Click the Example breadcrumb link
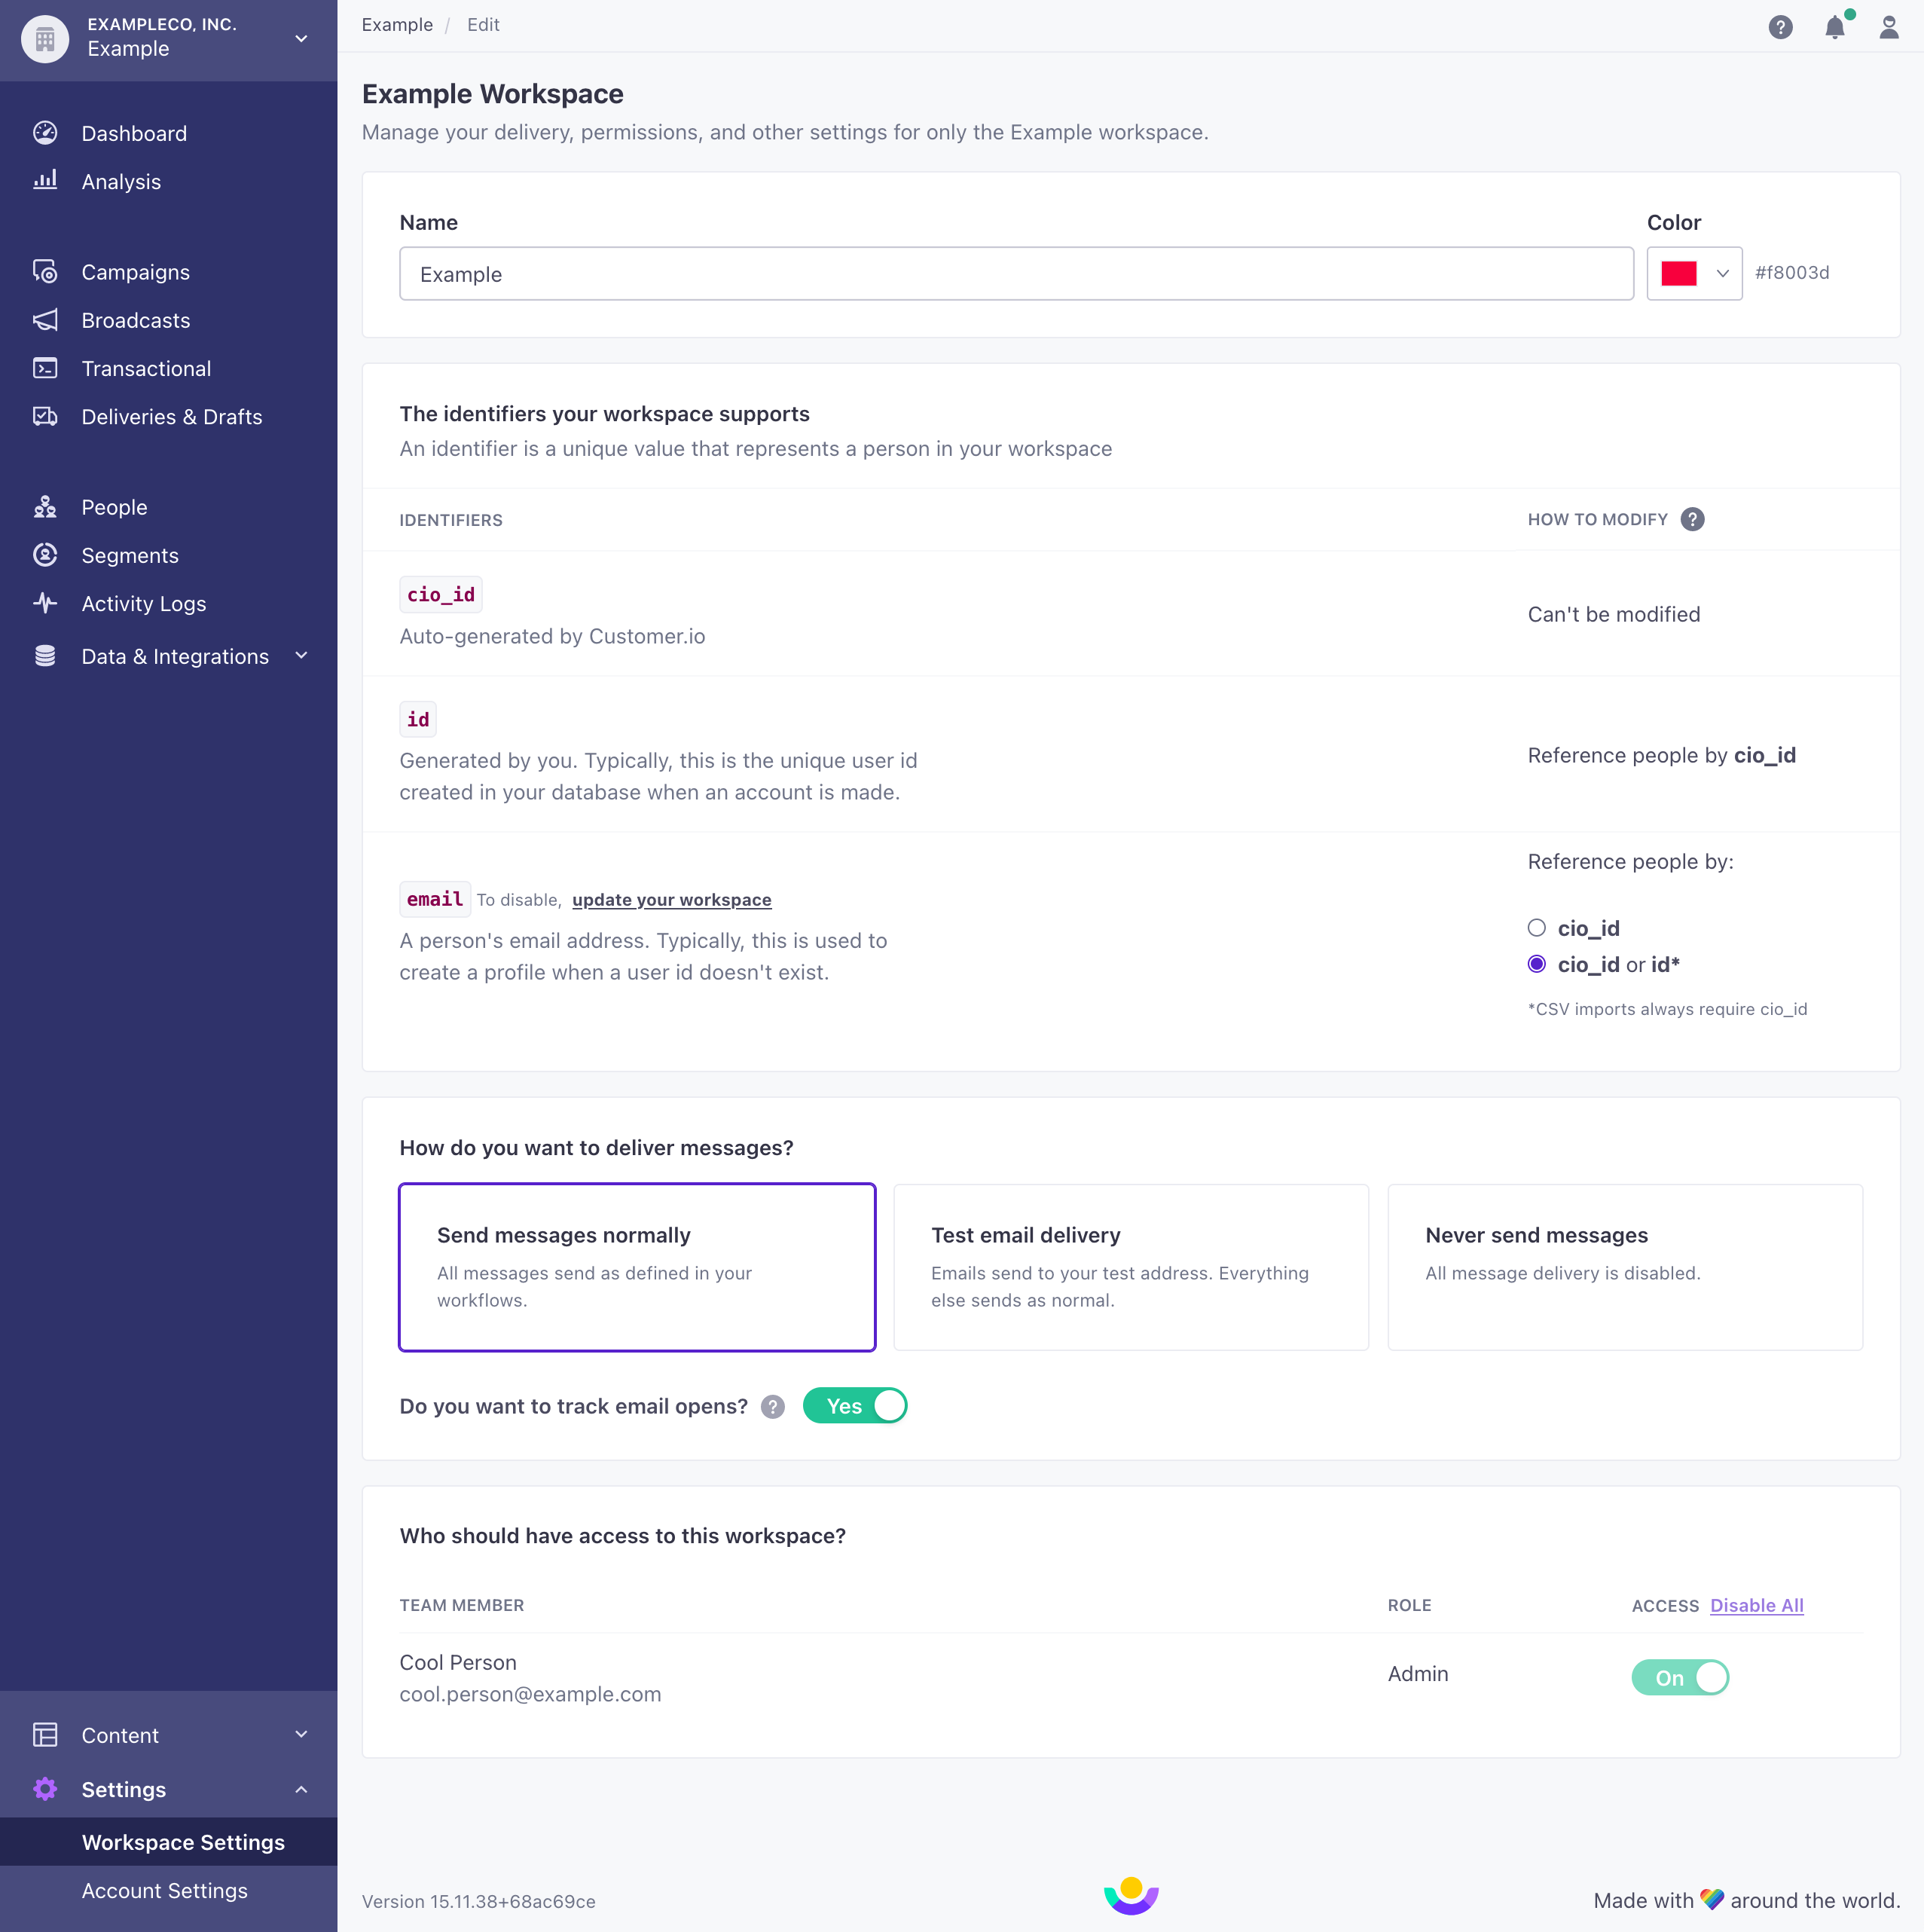The image size is (1924, 1932). coord(397,25)
